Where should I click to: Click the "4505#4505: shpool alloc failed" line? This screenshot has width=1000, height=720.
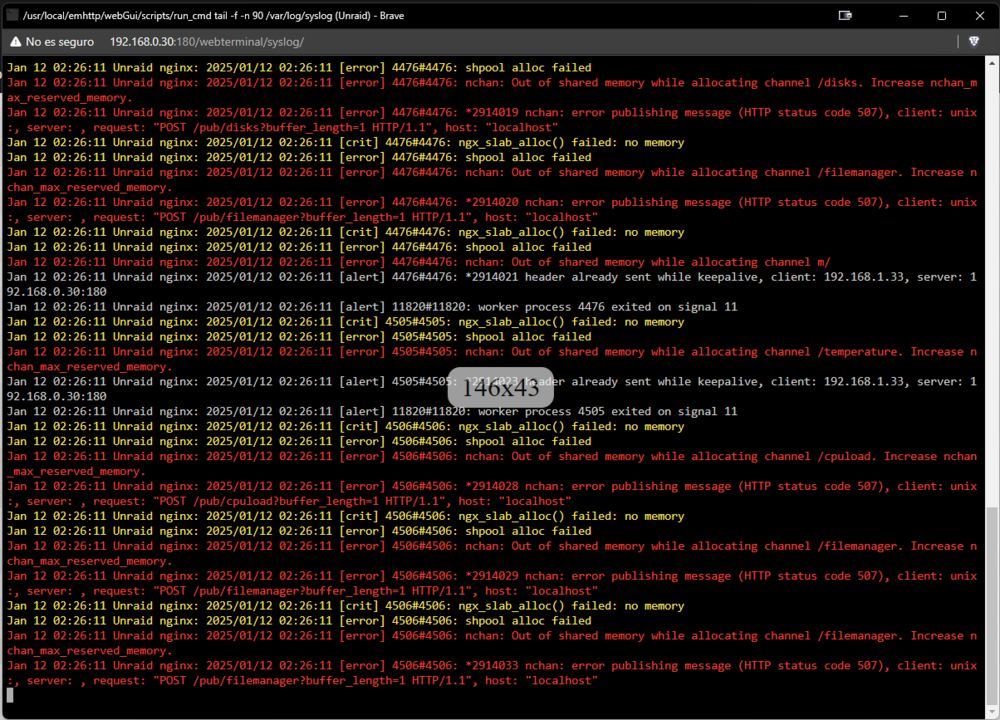click(x=298, y=337)
